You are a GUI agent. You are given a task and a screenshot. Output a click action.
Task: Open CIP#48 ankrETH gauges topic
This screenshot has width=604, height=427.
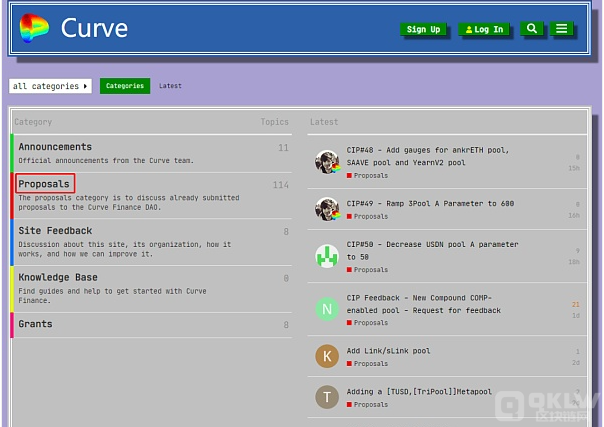pos(428,156)
